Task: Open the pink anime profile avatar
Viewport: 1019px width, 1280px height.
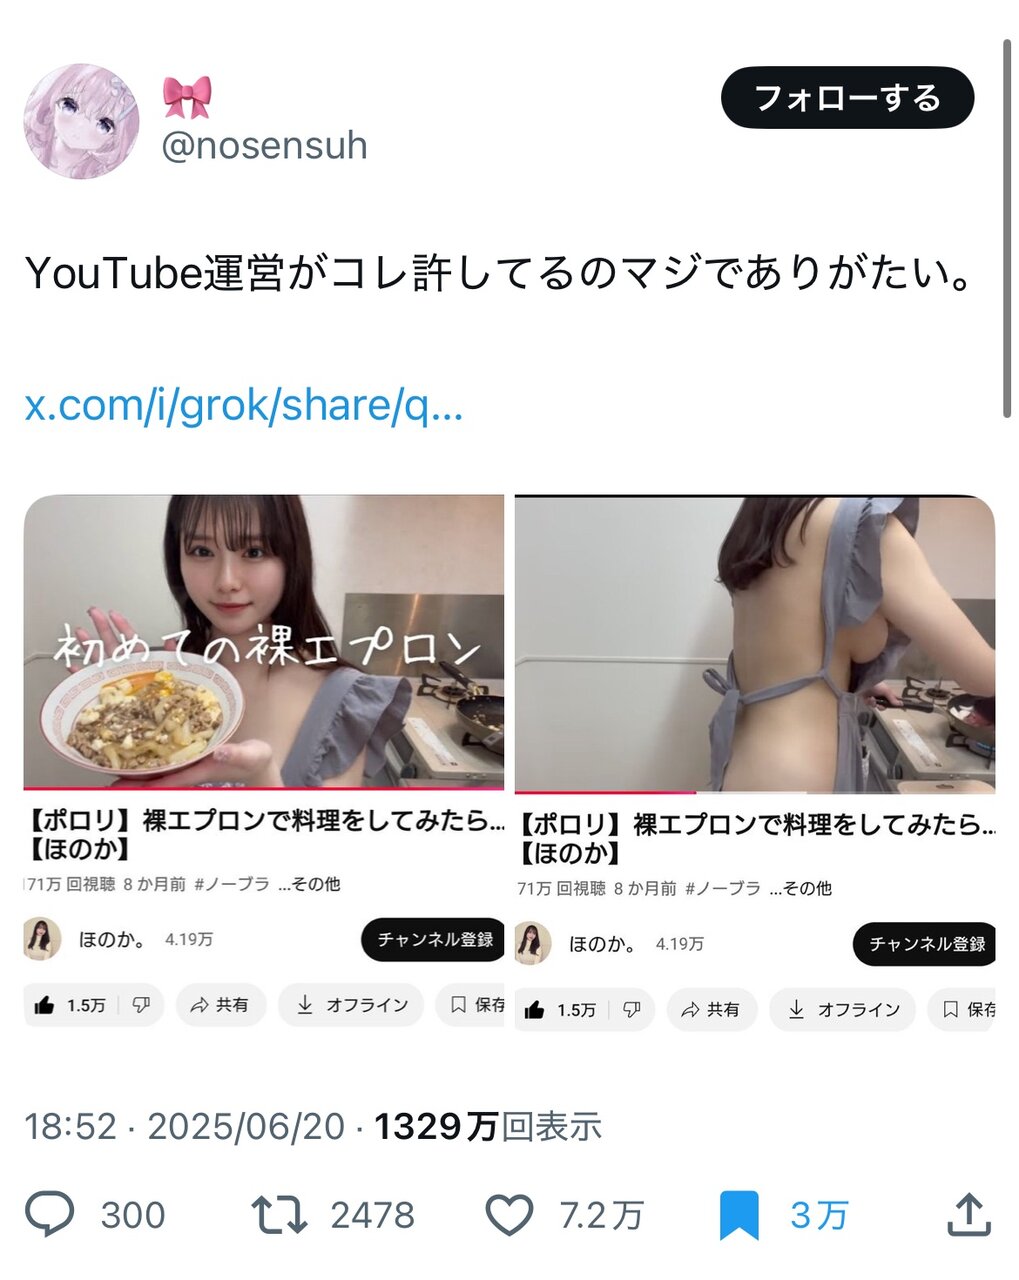Action: tap(81, 122)
